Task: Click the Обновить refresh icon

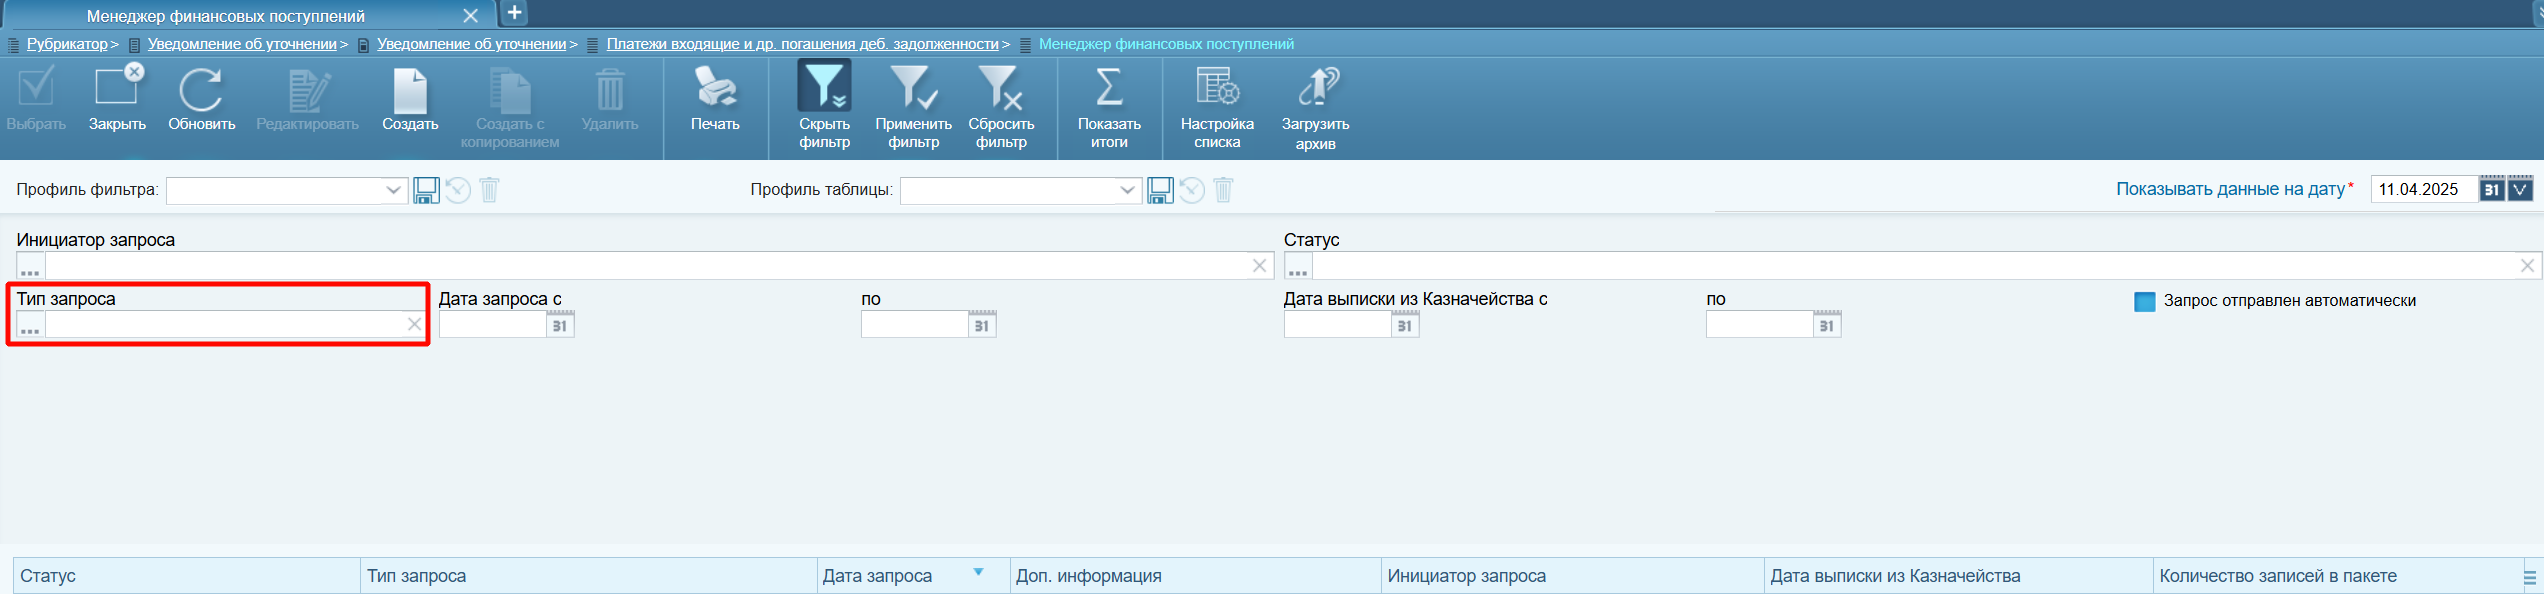Action: click(201, 91)
